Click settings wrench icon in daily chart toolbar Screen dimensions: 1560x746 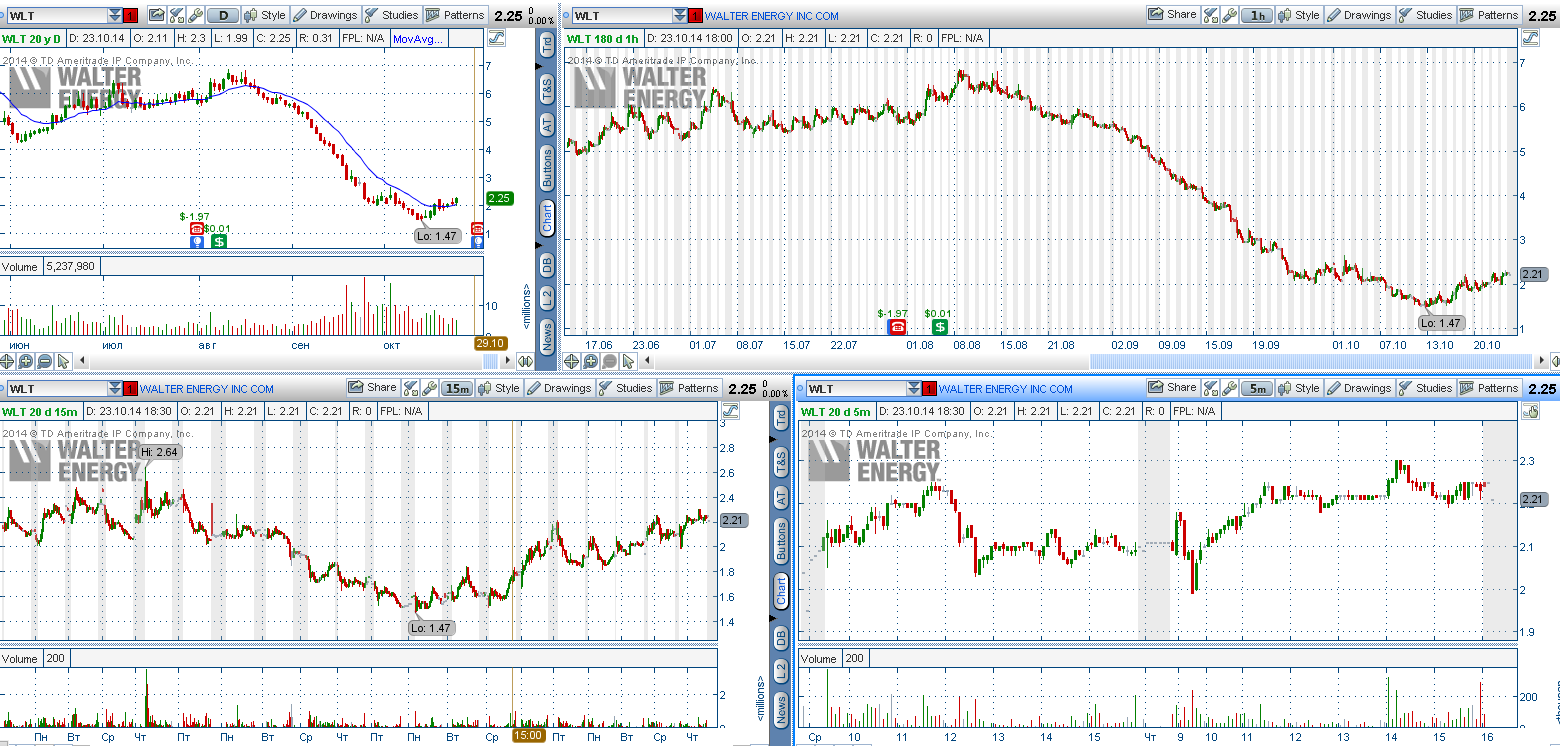coord(196,15)
